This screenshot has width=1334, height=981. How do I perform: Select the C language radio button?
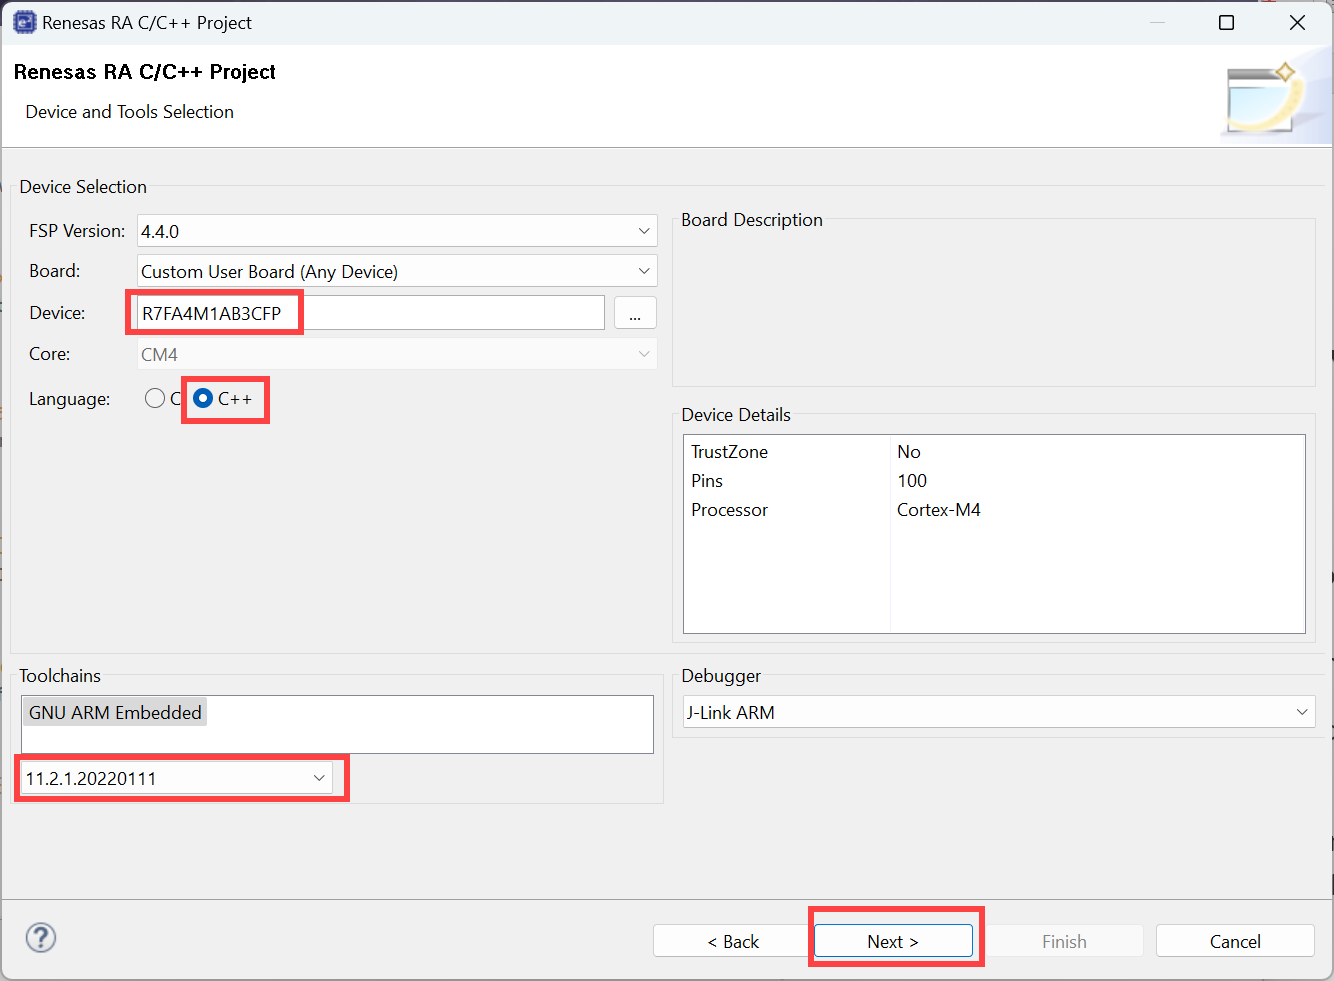tap(155, 398)
